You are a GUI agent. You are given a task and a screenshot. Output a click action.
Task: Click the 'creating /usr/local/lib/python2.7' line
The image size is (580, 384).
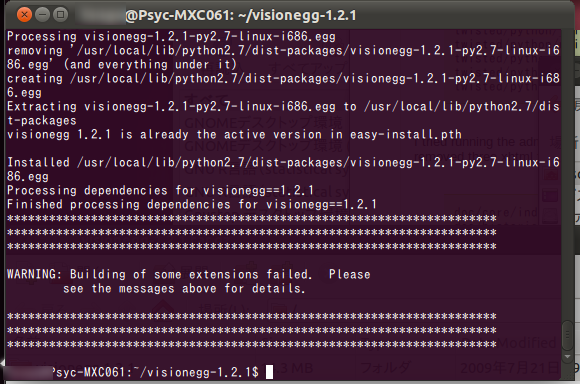point(283,78)
